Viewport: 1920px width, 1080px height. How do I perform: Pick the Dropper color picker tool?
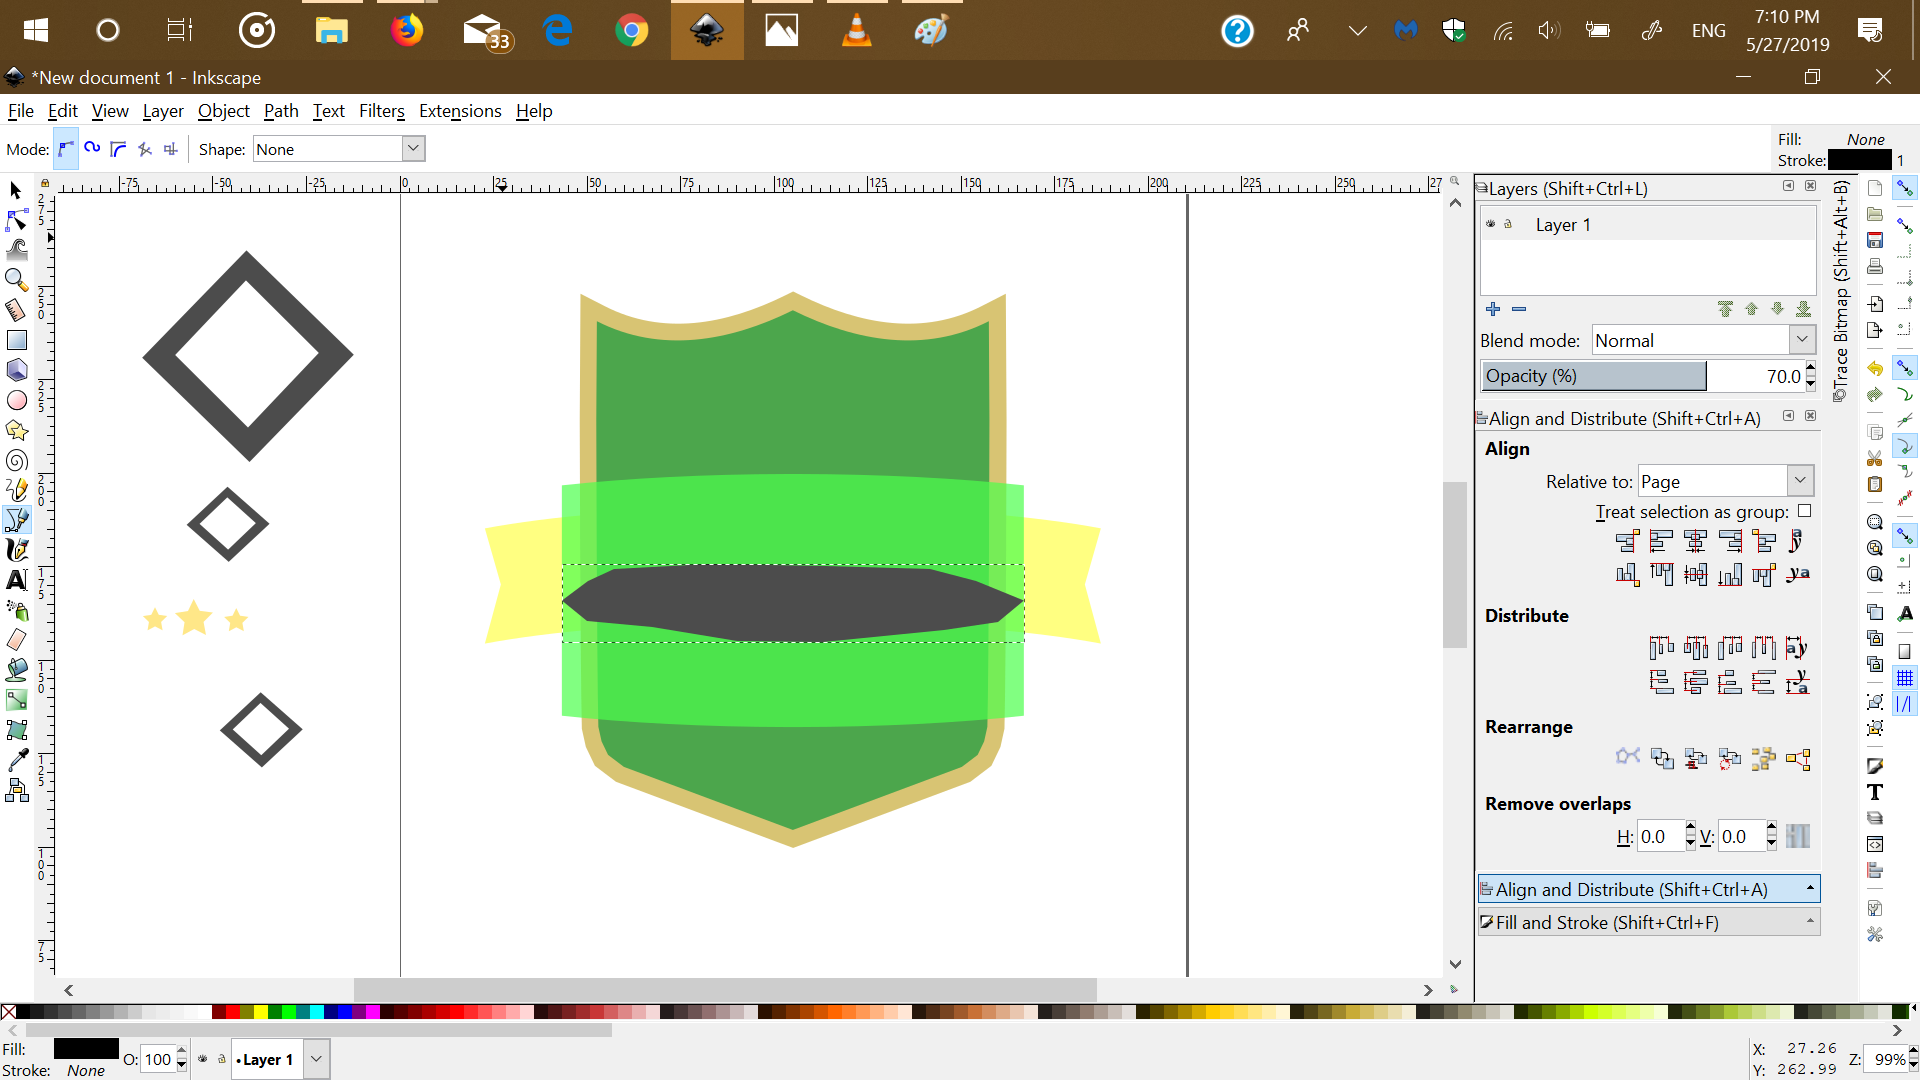click(x=16, y=761)
